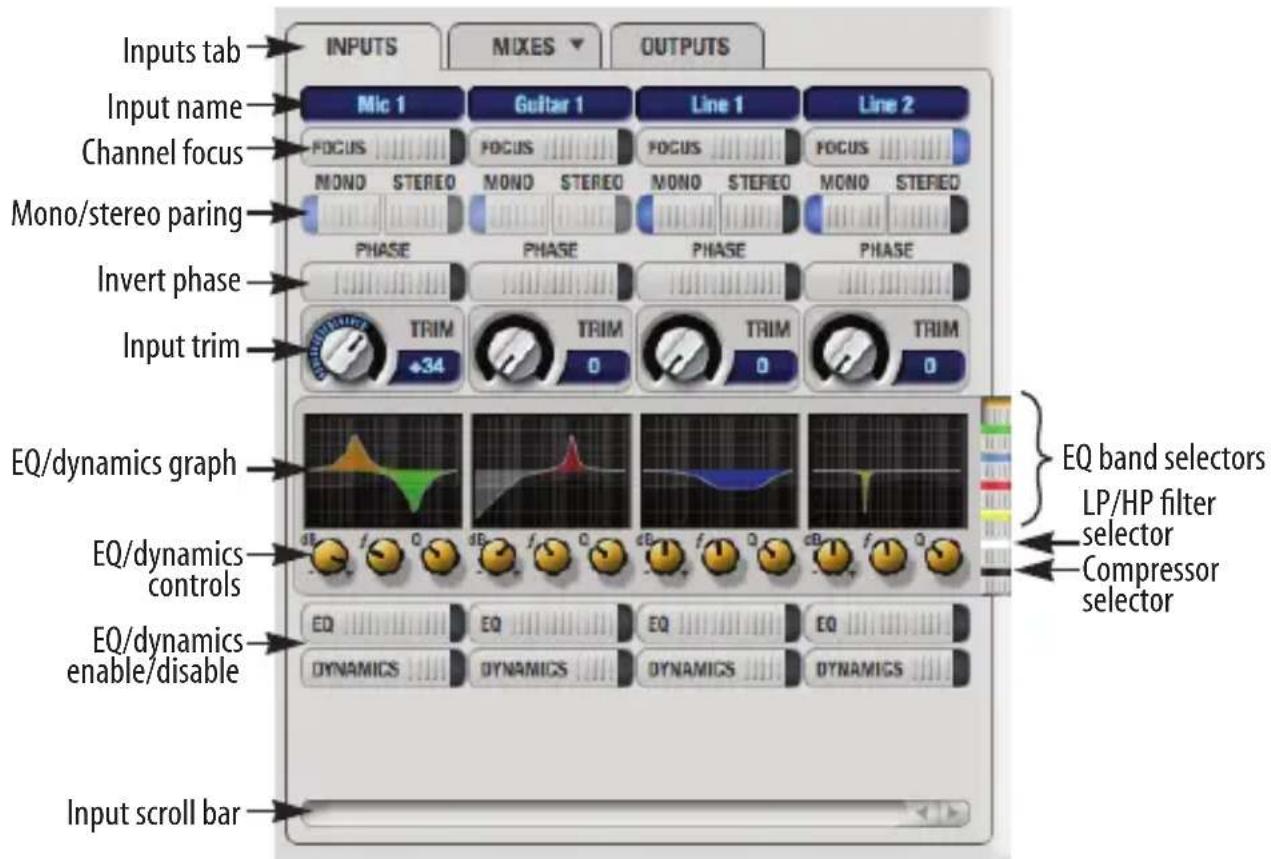This screenshot has height=859, width=1271.
Task: Toggle FOCUS on the Mic 1 channel
Action: [x=382, y=148]
